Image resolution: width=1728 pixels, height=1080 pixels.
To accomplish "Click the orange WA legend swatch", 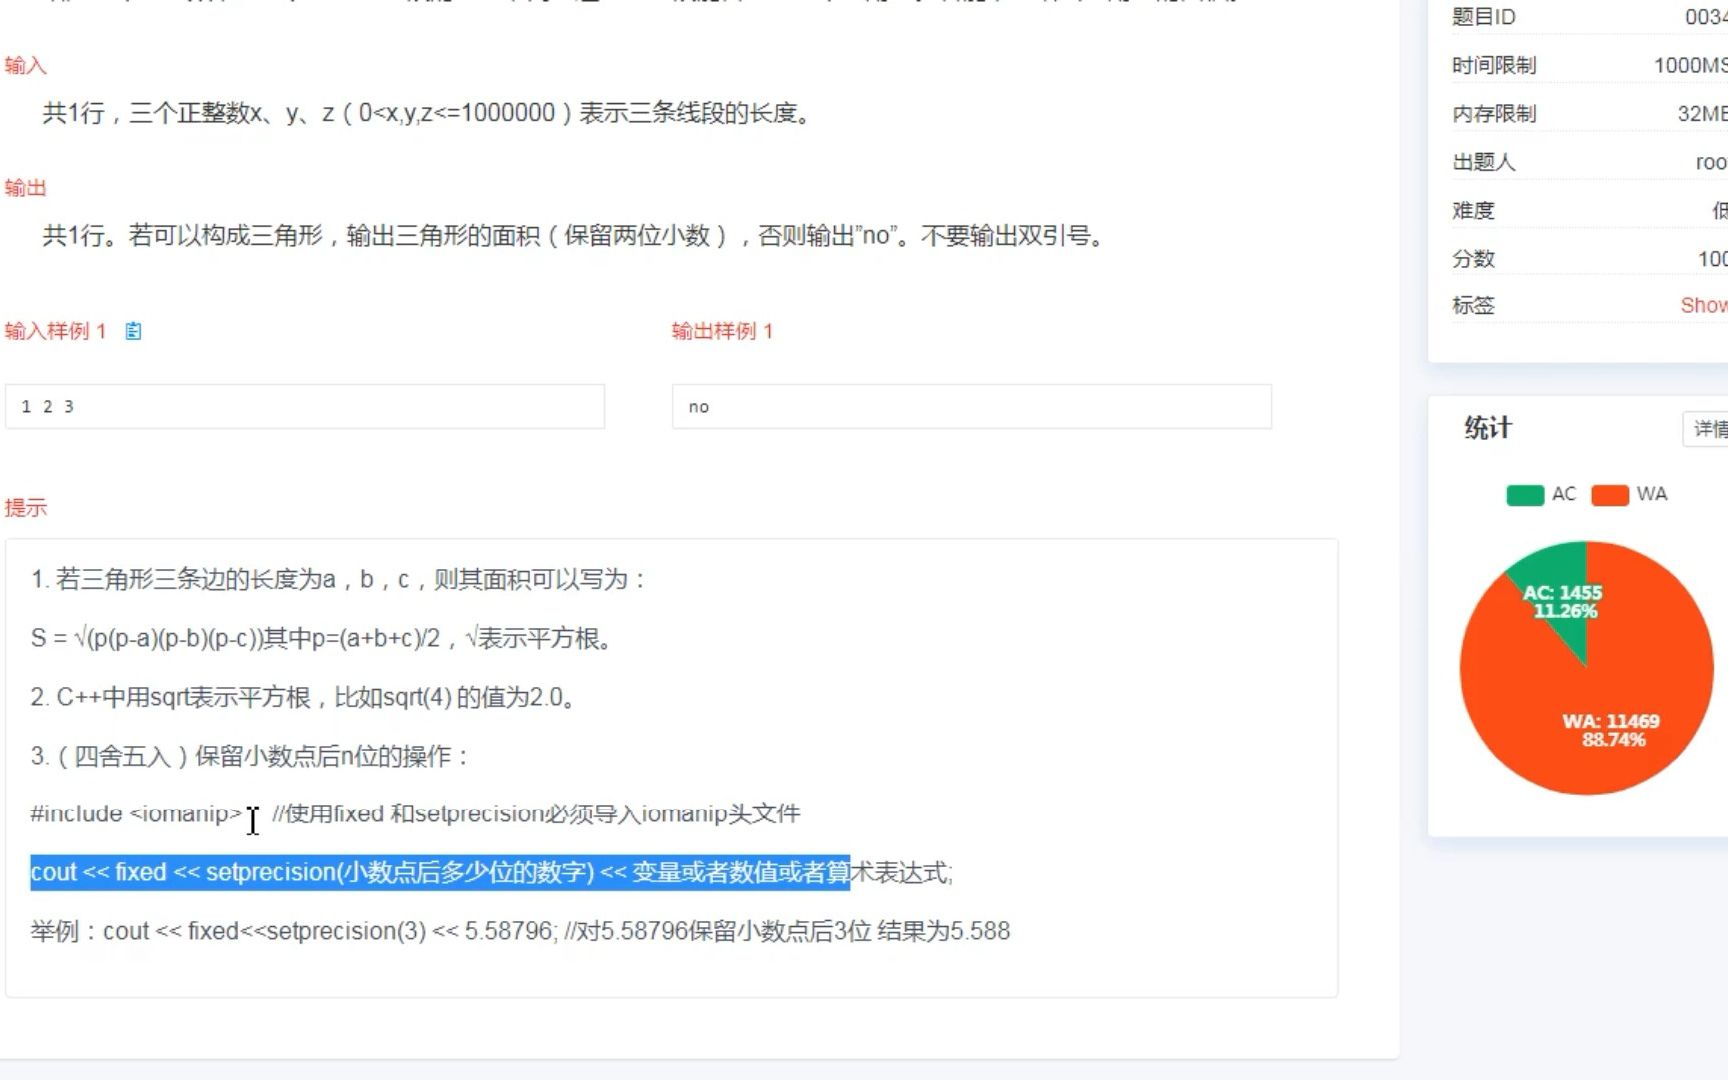I will (1610, 494).
